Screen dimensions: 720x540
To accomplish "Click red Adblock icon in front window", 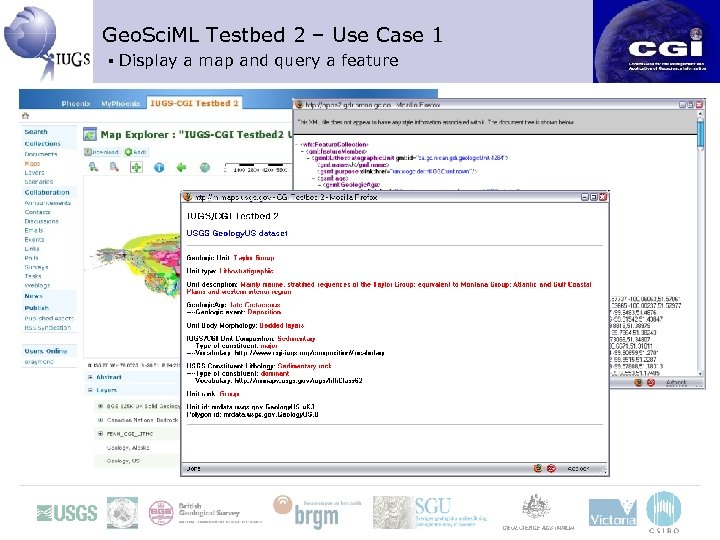I will coord(551,468).
